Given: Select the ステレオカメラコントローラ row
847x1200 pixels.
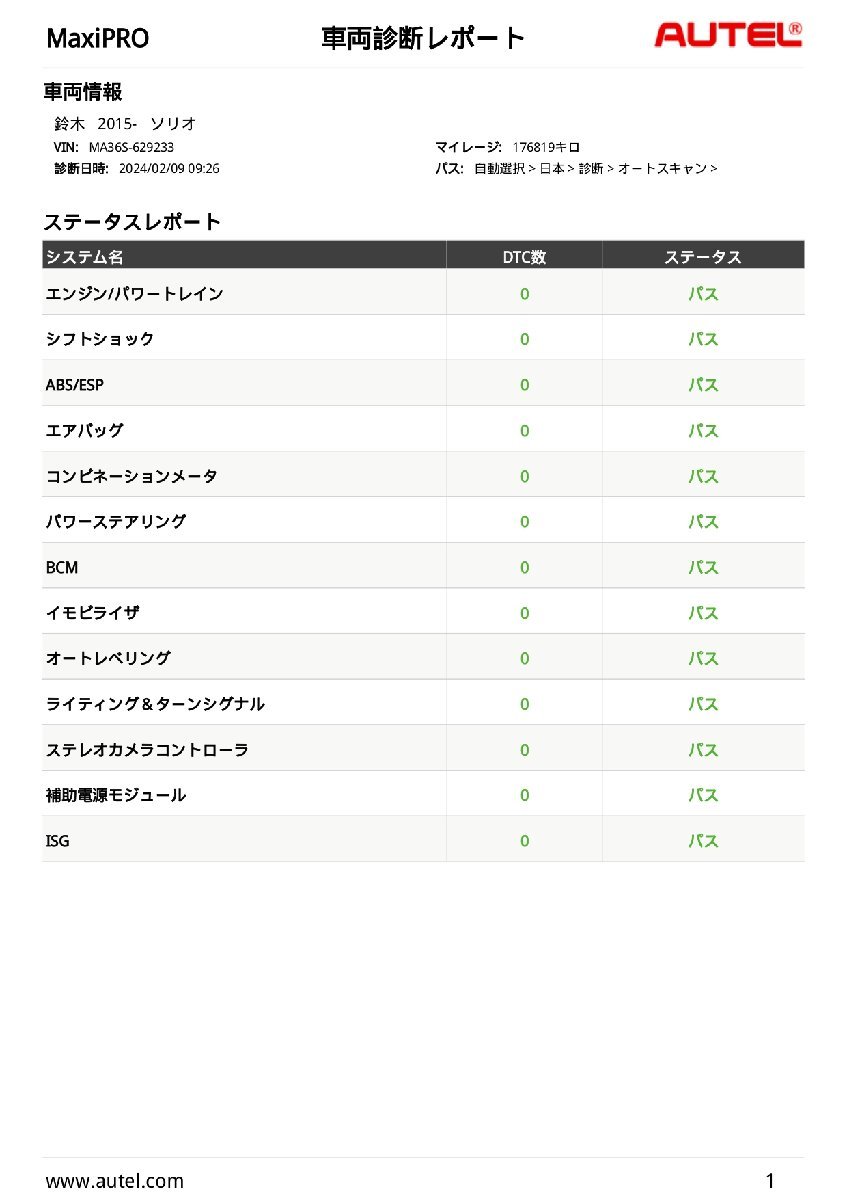Looking at the screenshot, I should (147, 750).
